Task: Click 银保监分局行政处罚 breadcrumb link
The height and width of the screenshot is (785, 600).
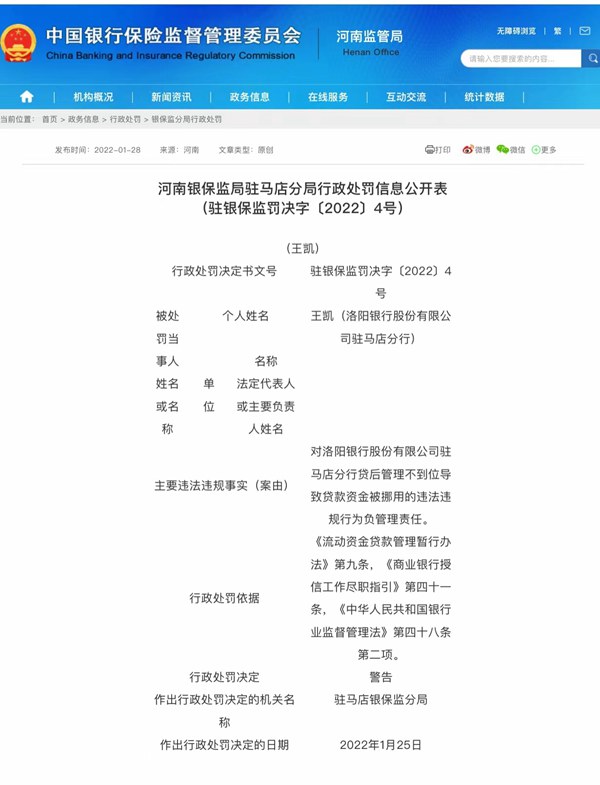Action: tap(186, 119)
